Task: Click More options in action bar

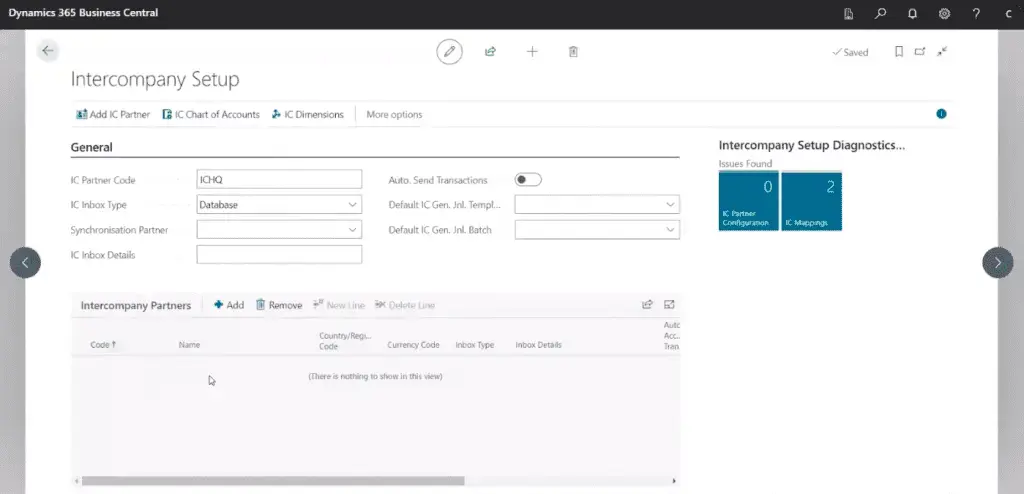Action: 394,115
